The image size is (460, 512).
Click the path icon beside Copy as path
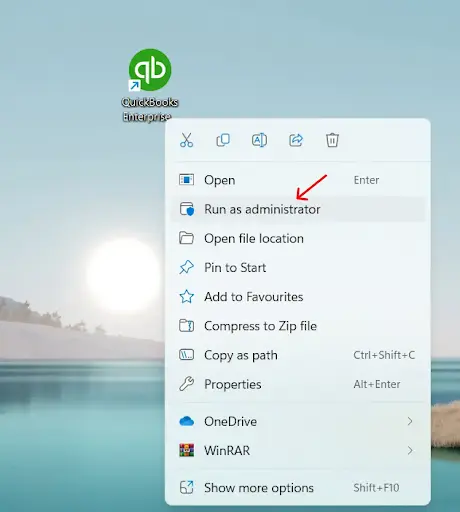(186, 355)
